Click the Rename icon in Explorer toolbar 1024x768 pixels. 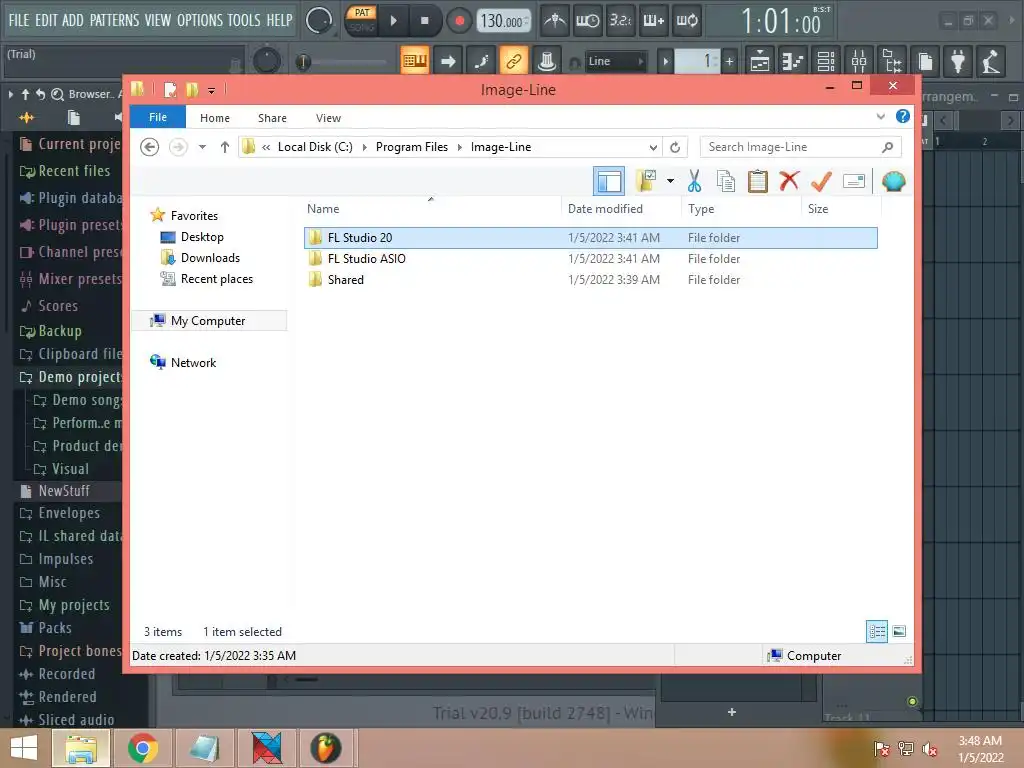[854, 181]
